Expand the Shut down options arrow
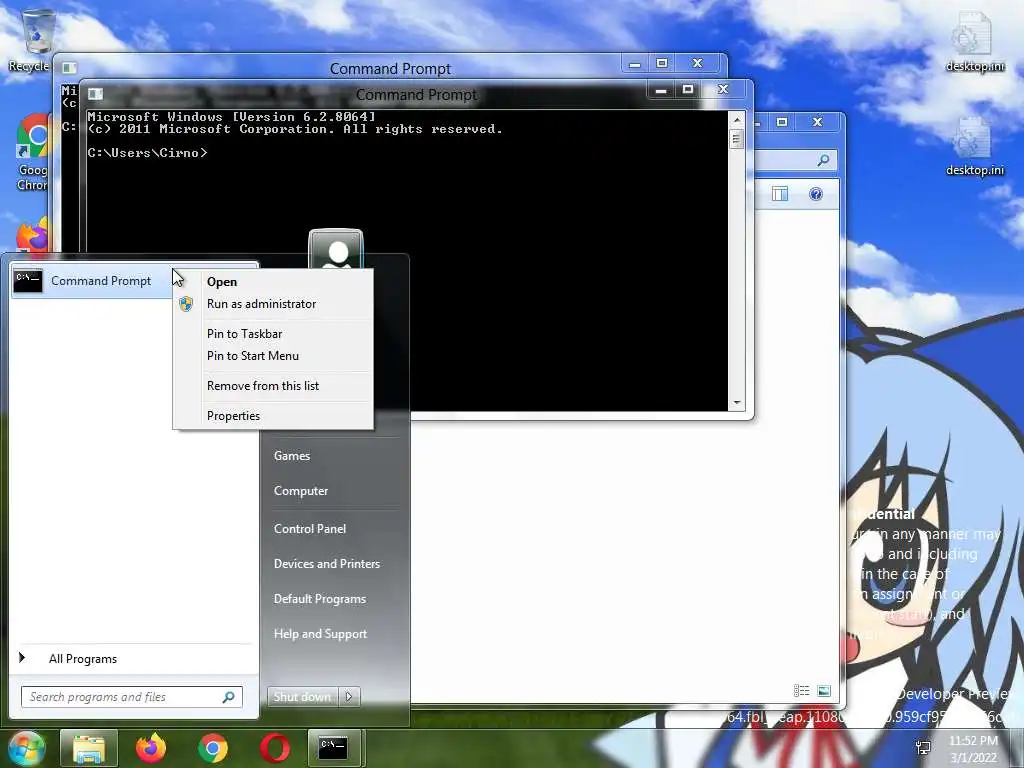 point(349,697)
